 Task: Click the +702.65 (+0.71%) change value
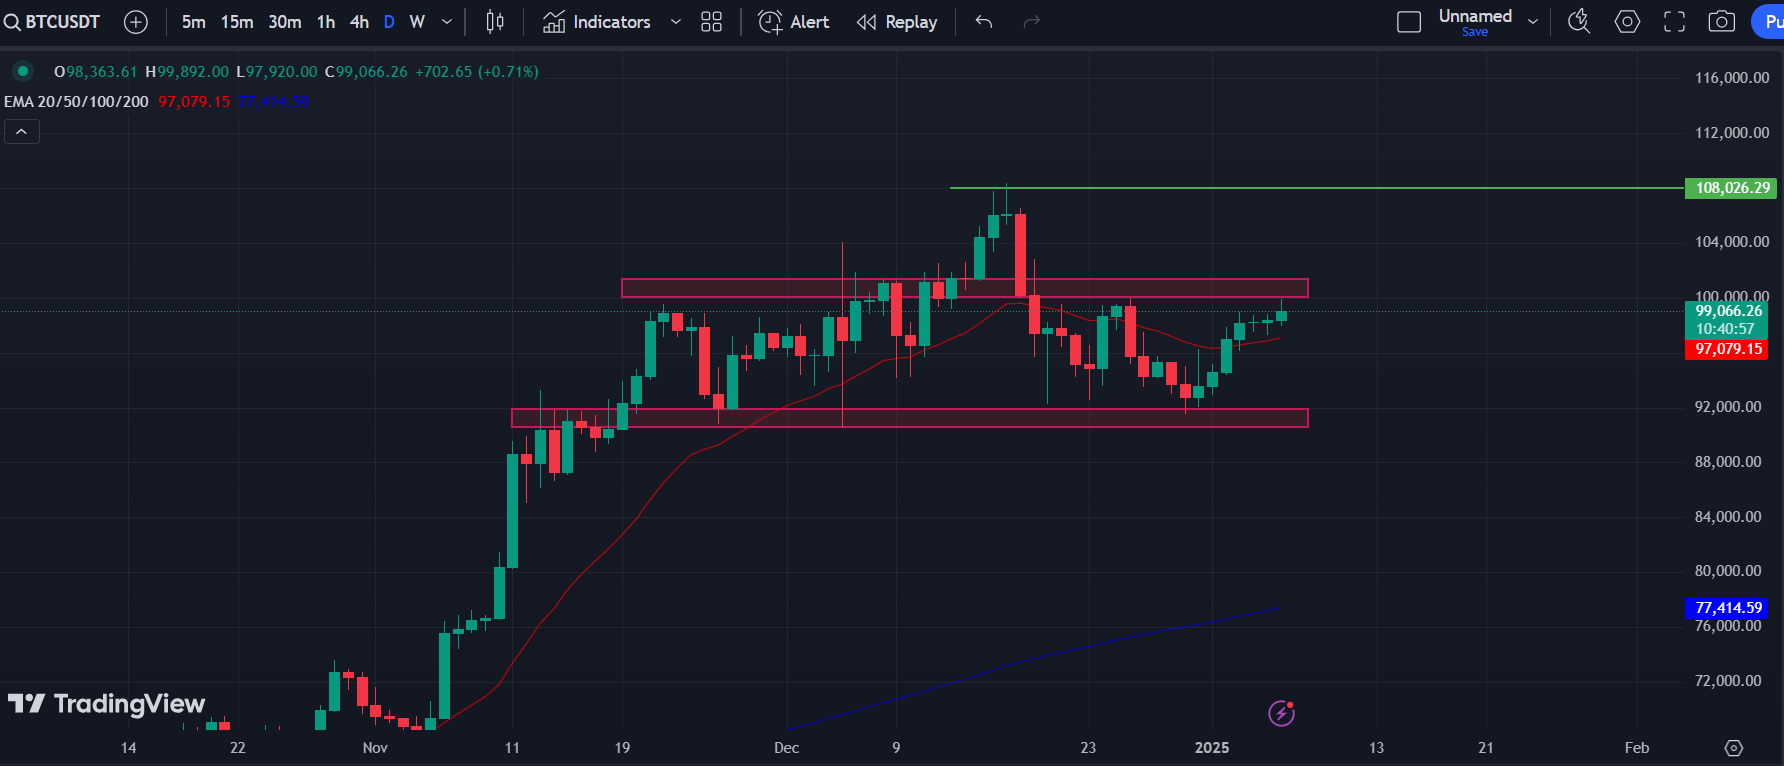coord(477,72)
